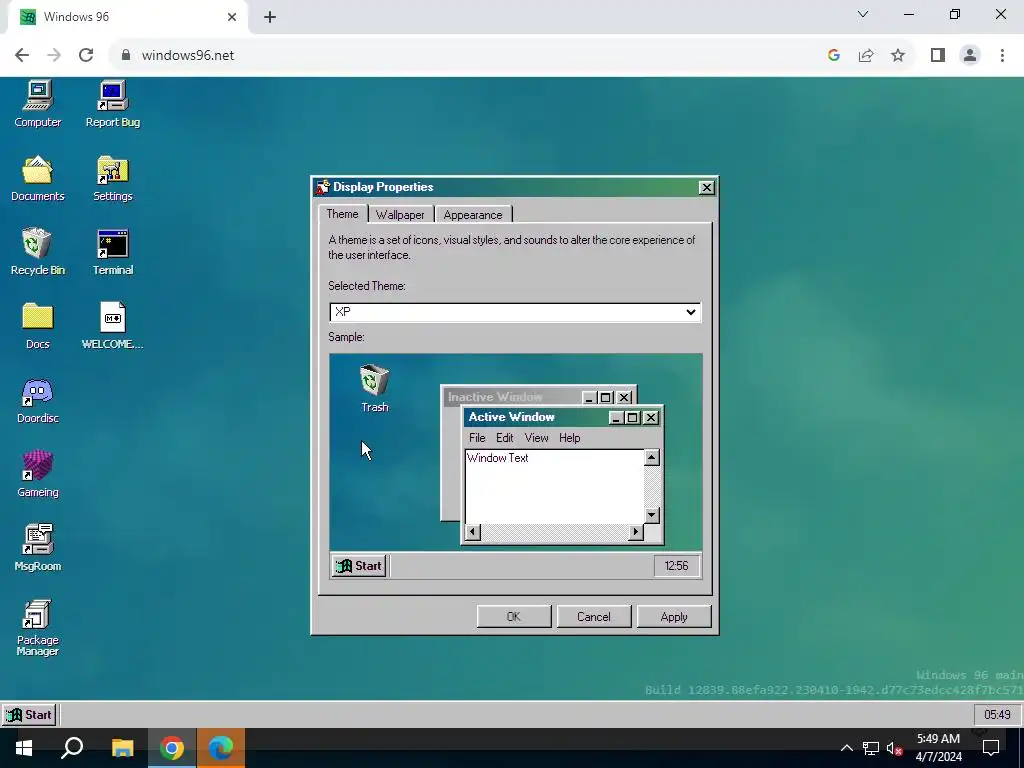Viewport: 1024px width, 768px height.
Task: Open Chrome three-dot menu
Action: pos(1002,56)
